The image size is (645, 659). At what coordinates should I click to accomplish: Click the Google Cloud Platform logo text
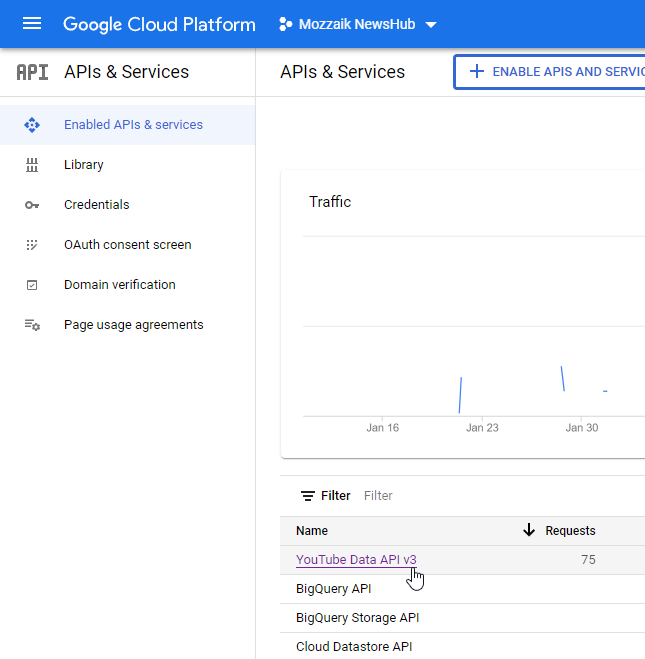point(159,24)
